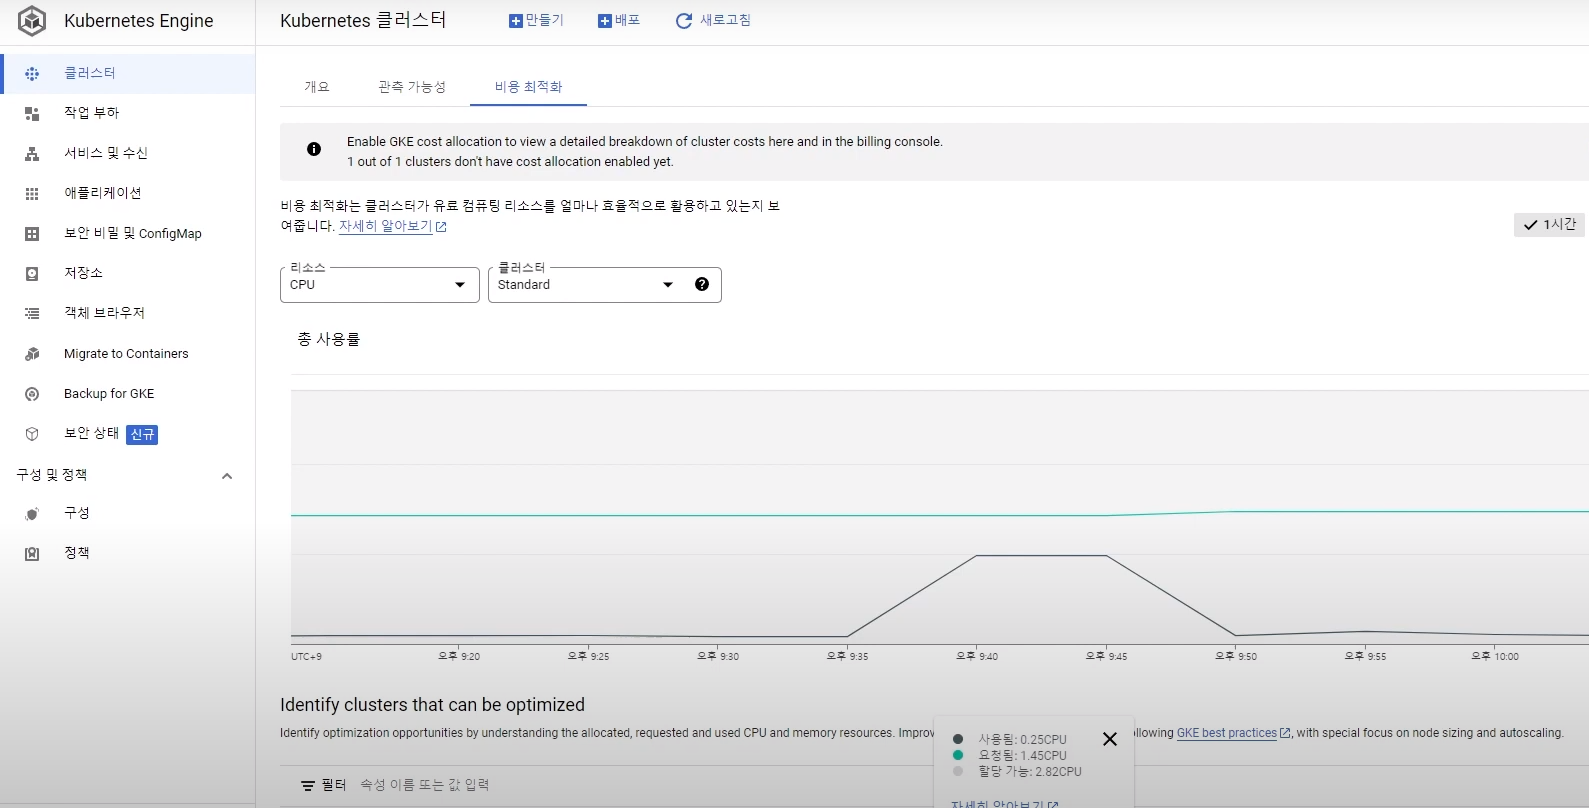This screenshot has width=1589, height=808.
Task: Go to Backup for GKE in sidebar
Action: (x=109, y=394)
